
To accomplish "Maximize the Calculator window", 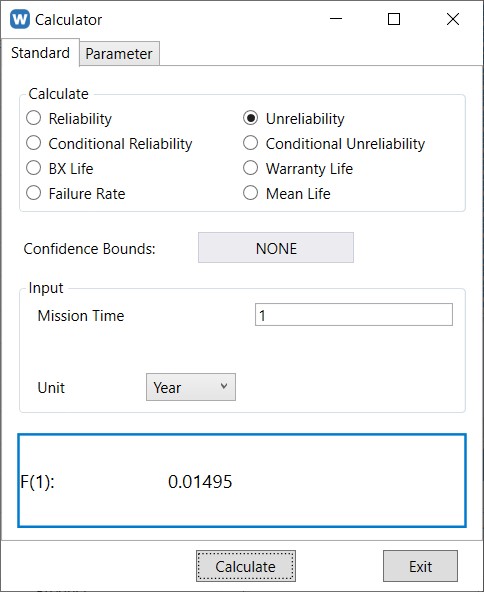I will click(x=394, y=19).
